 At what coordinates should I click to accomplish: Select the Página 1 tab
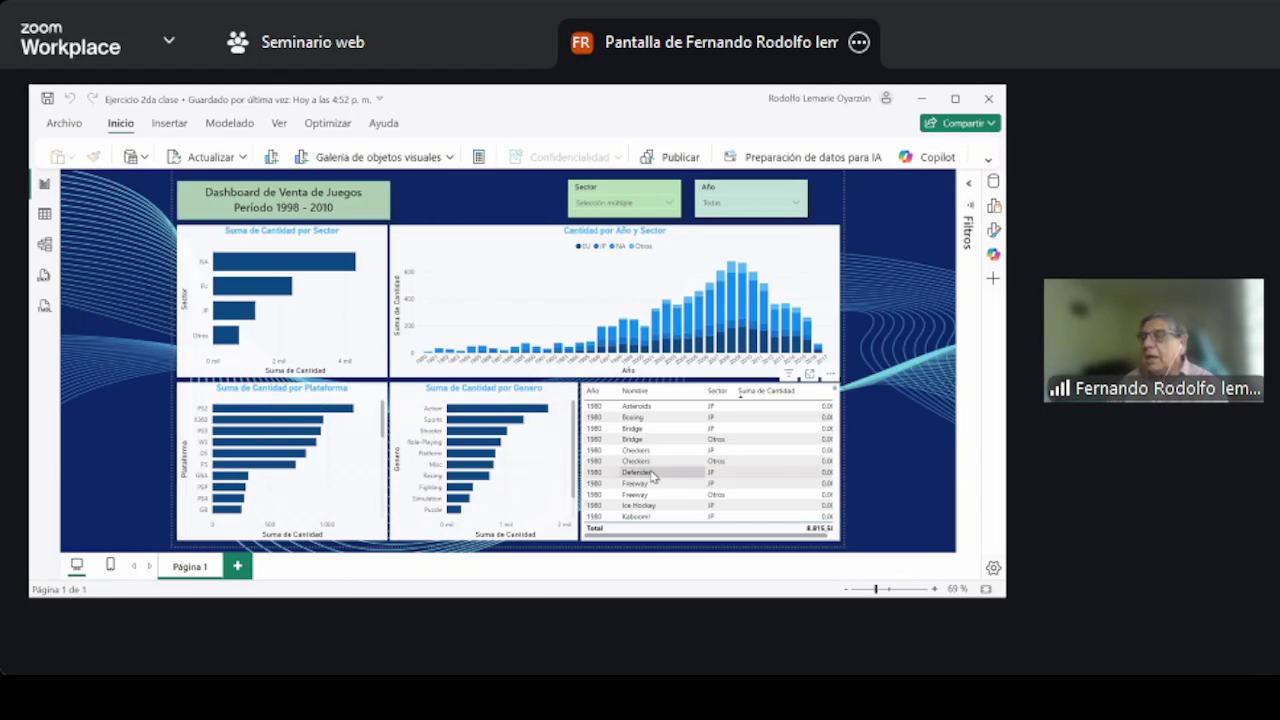tap(189, 566)
